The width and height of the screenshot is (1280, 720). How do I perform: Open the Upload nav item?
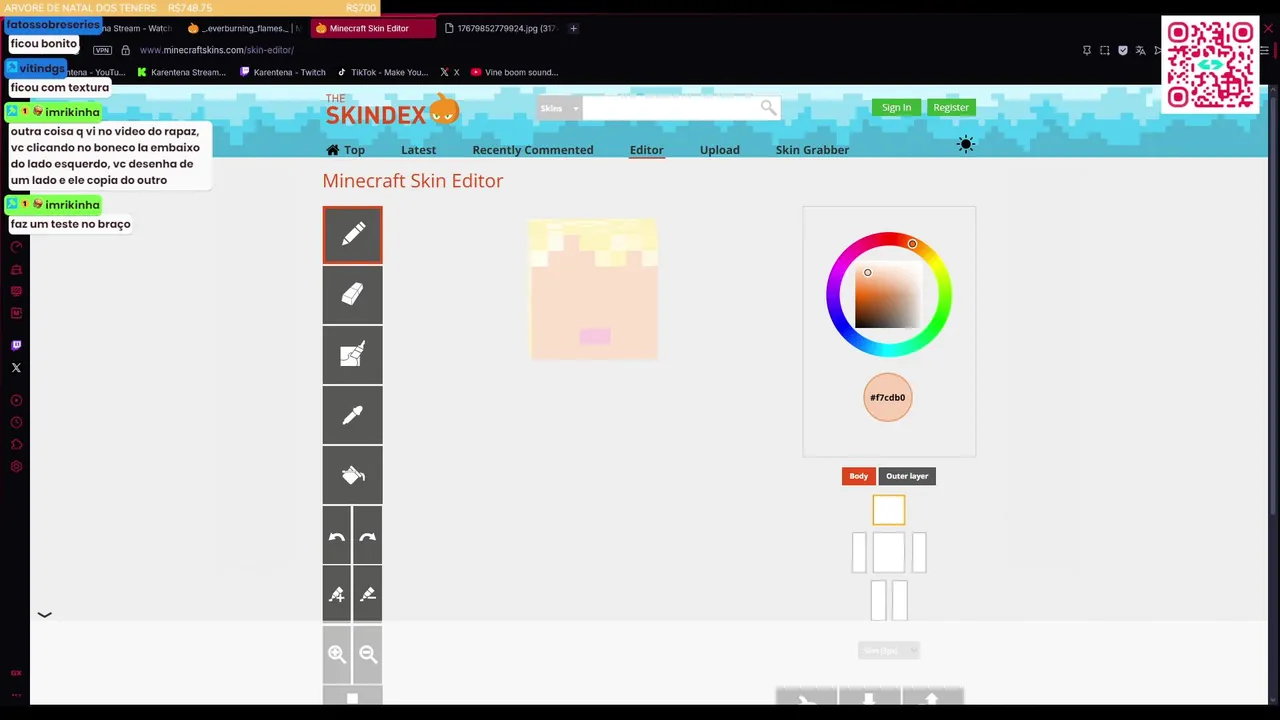tap(719, 150)
